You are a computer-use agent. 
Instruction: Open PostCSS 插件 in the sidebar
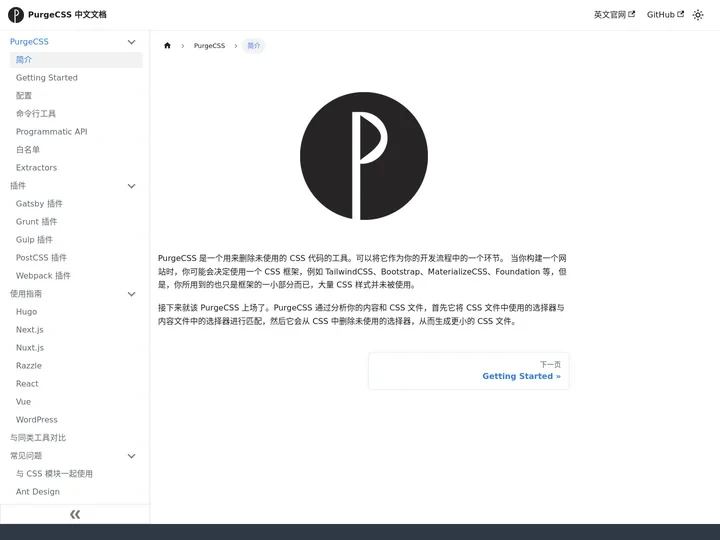76,258
